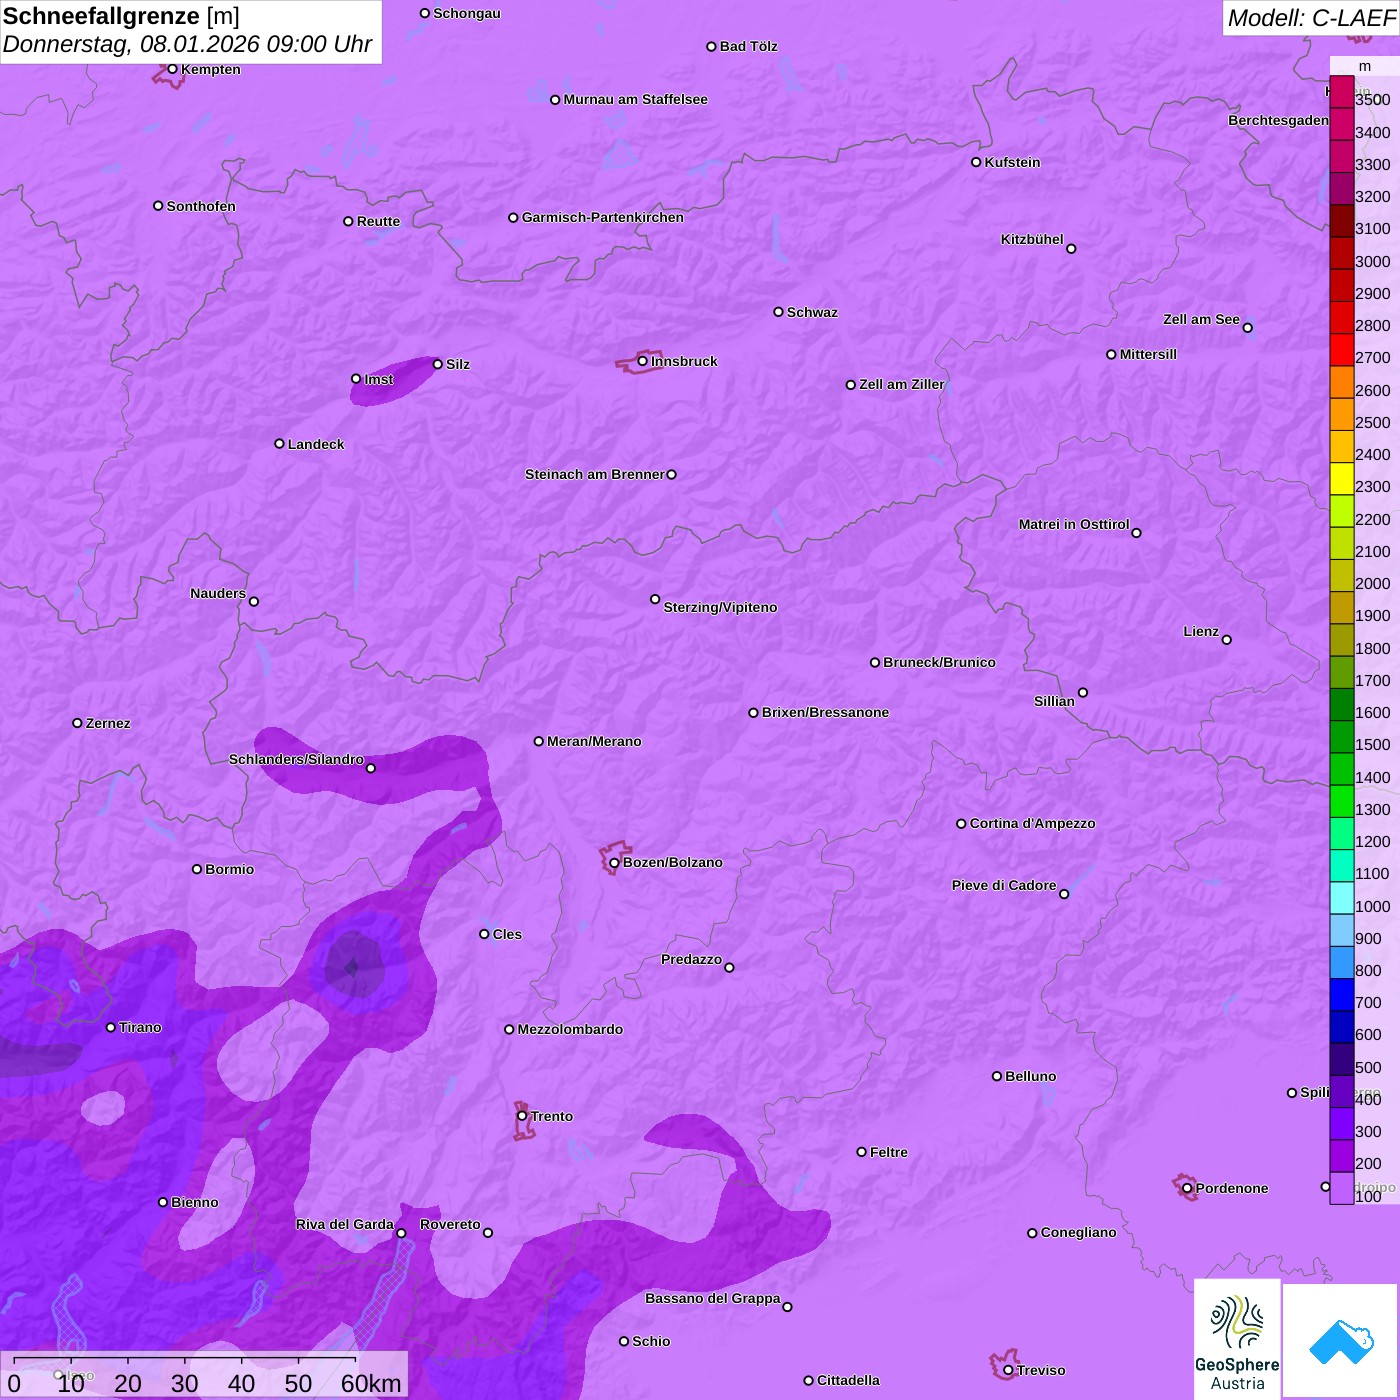
Task: Click the 'Mezzolombardo' place label
Action: pos(570,1029)
